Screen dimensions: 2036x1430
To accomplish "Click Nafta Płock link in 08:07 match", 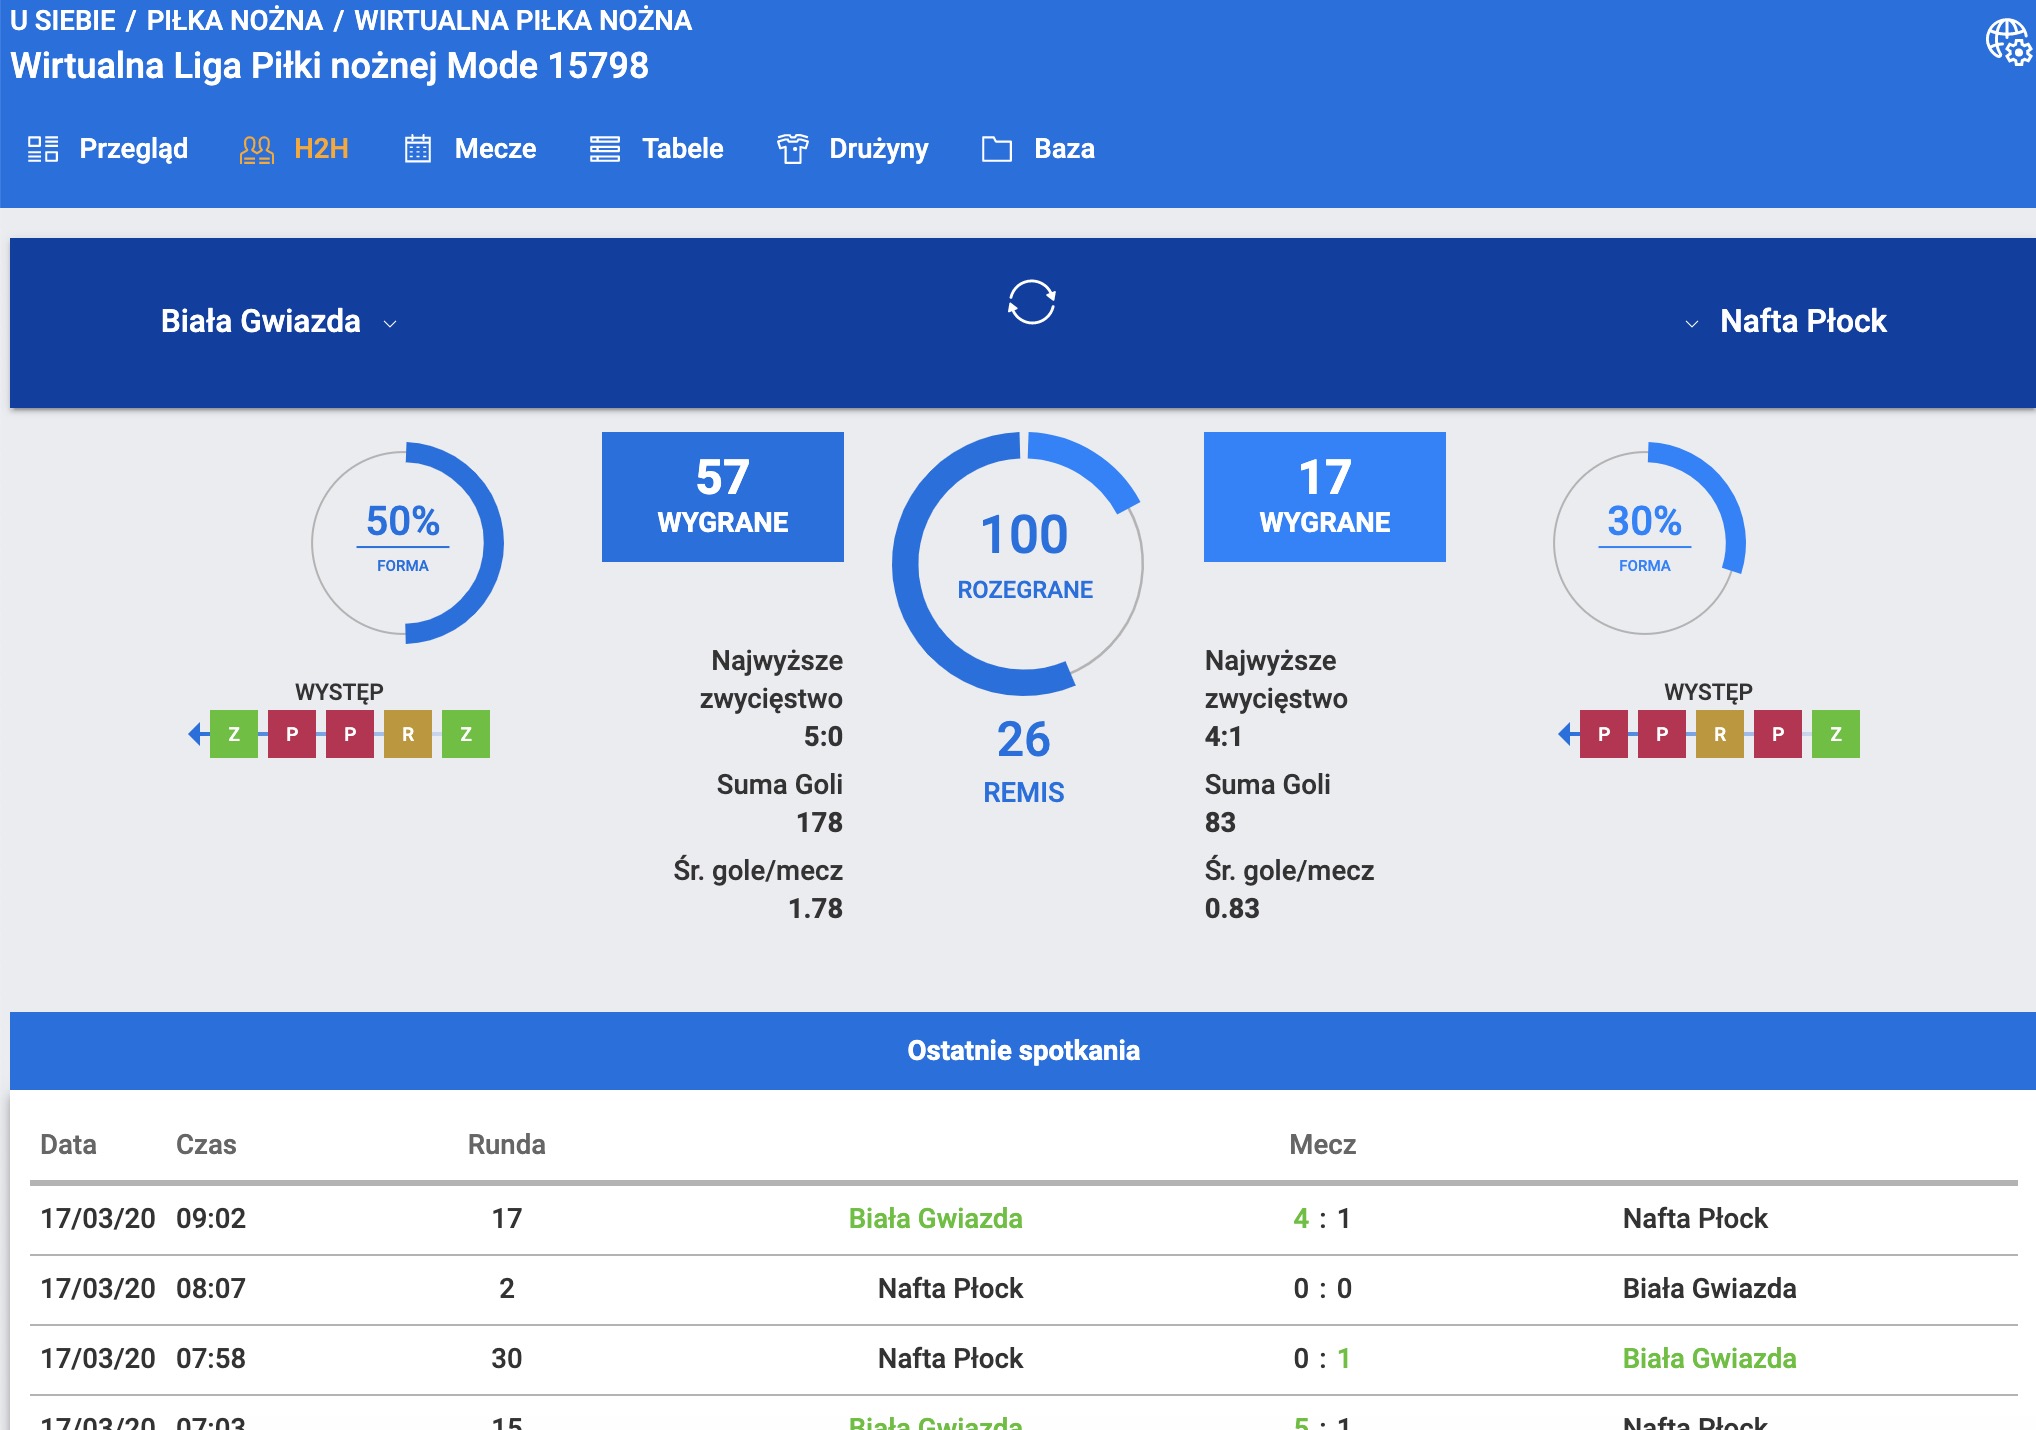I will click(950, 1288).
